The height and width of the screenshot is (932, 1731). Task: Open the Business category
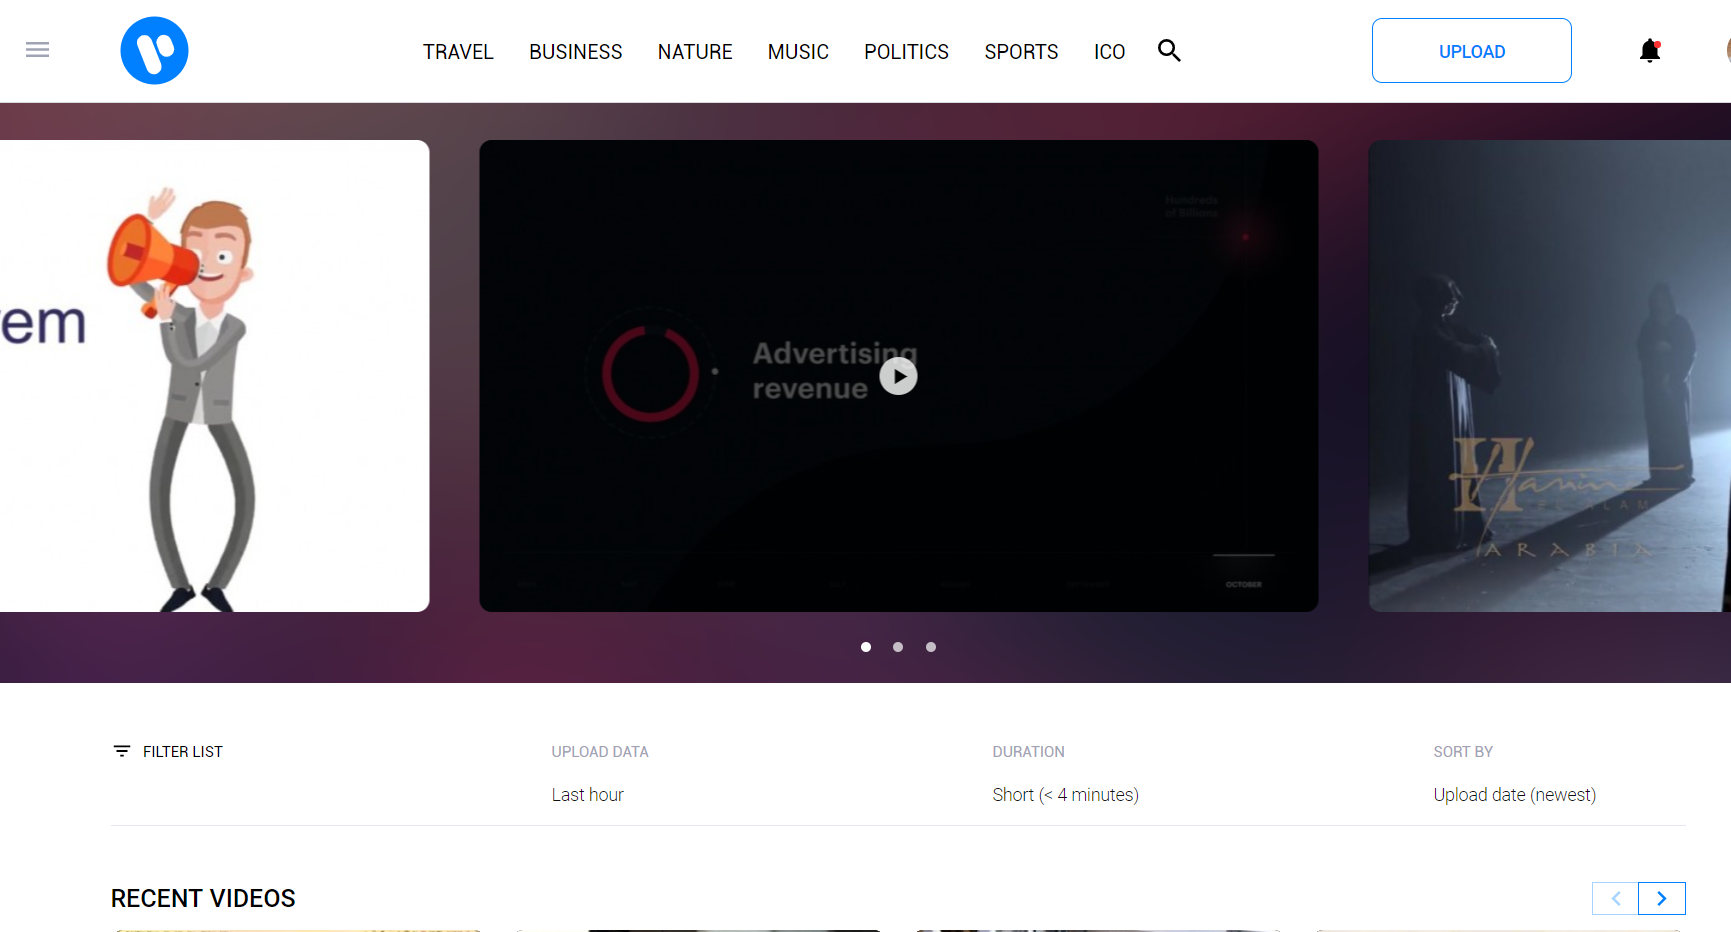(x=576, y=52)
